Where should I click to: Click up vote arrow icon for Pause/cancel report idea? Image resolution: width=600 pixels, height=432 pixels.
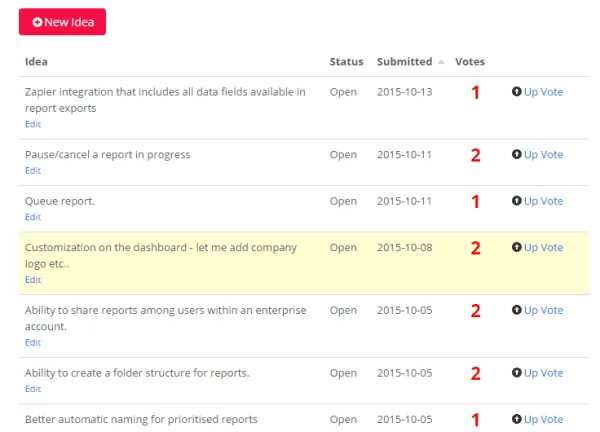(516, 155)
